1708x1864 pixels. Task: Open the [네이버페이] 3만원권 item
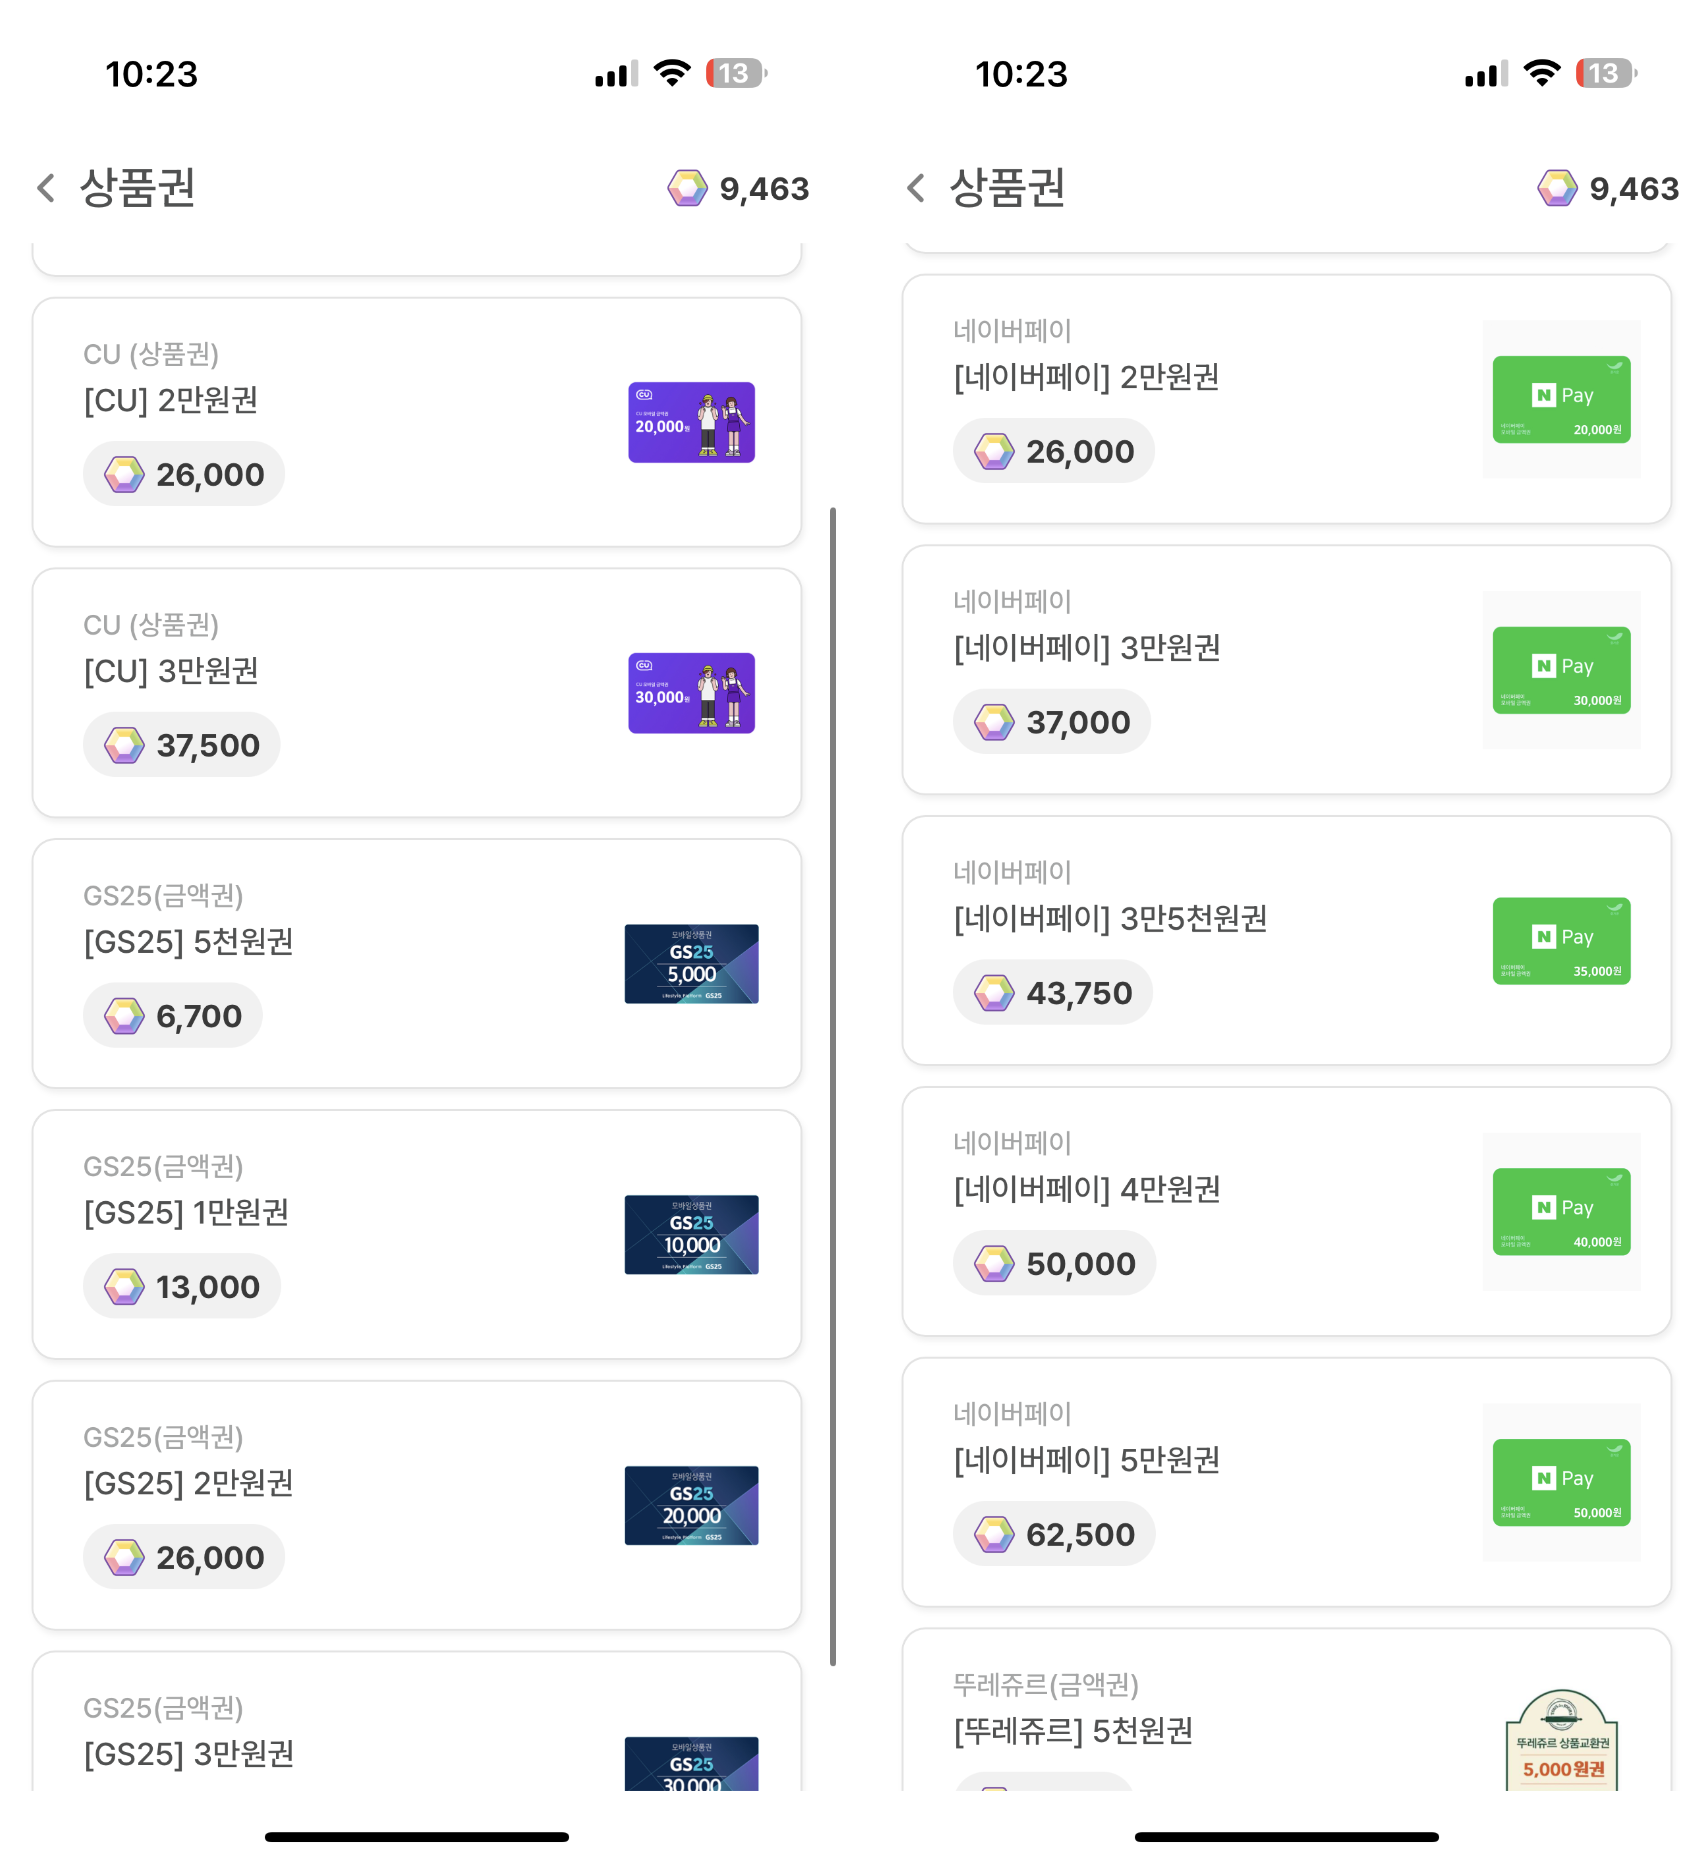pos(1287,670)
